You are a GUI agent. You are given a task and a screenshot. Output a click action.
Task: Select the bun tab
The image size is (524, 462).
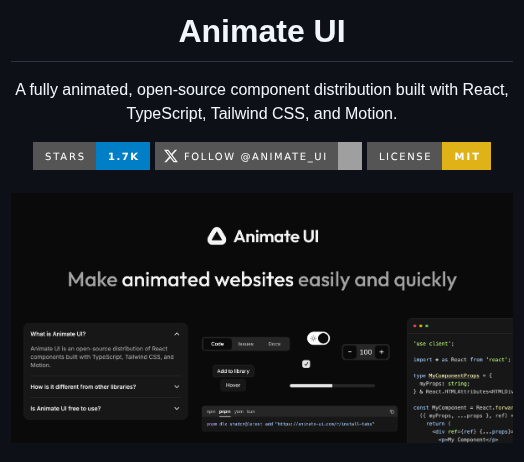point(251,412)
